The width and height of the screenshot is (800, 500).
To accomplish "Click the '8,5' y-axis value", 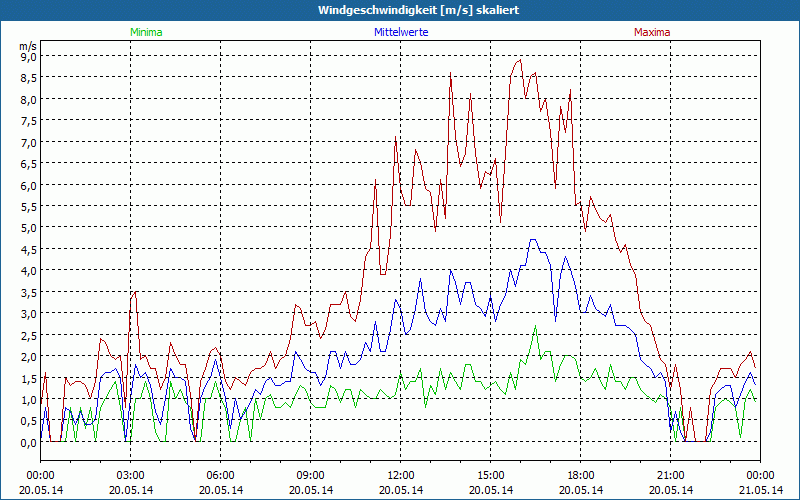I will 29,78.
